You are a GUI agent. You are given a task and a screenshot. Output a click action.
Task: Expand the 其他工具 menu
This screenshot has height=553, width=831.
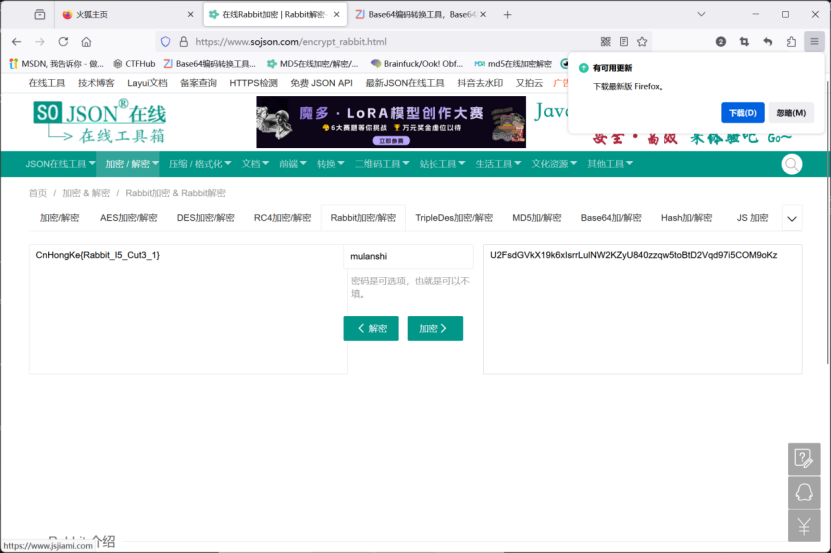609,164
